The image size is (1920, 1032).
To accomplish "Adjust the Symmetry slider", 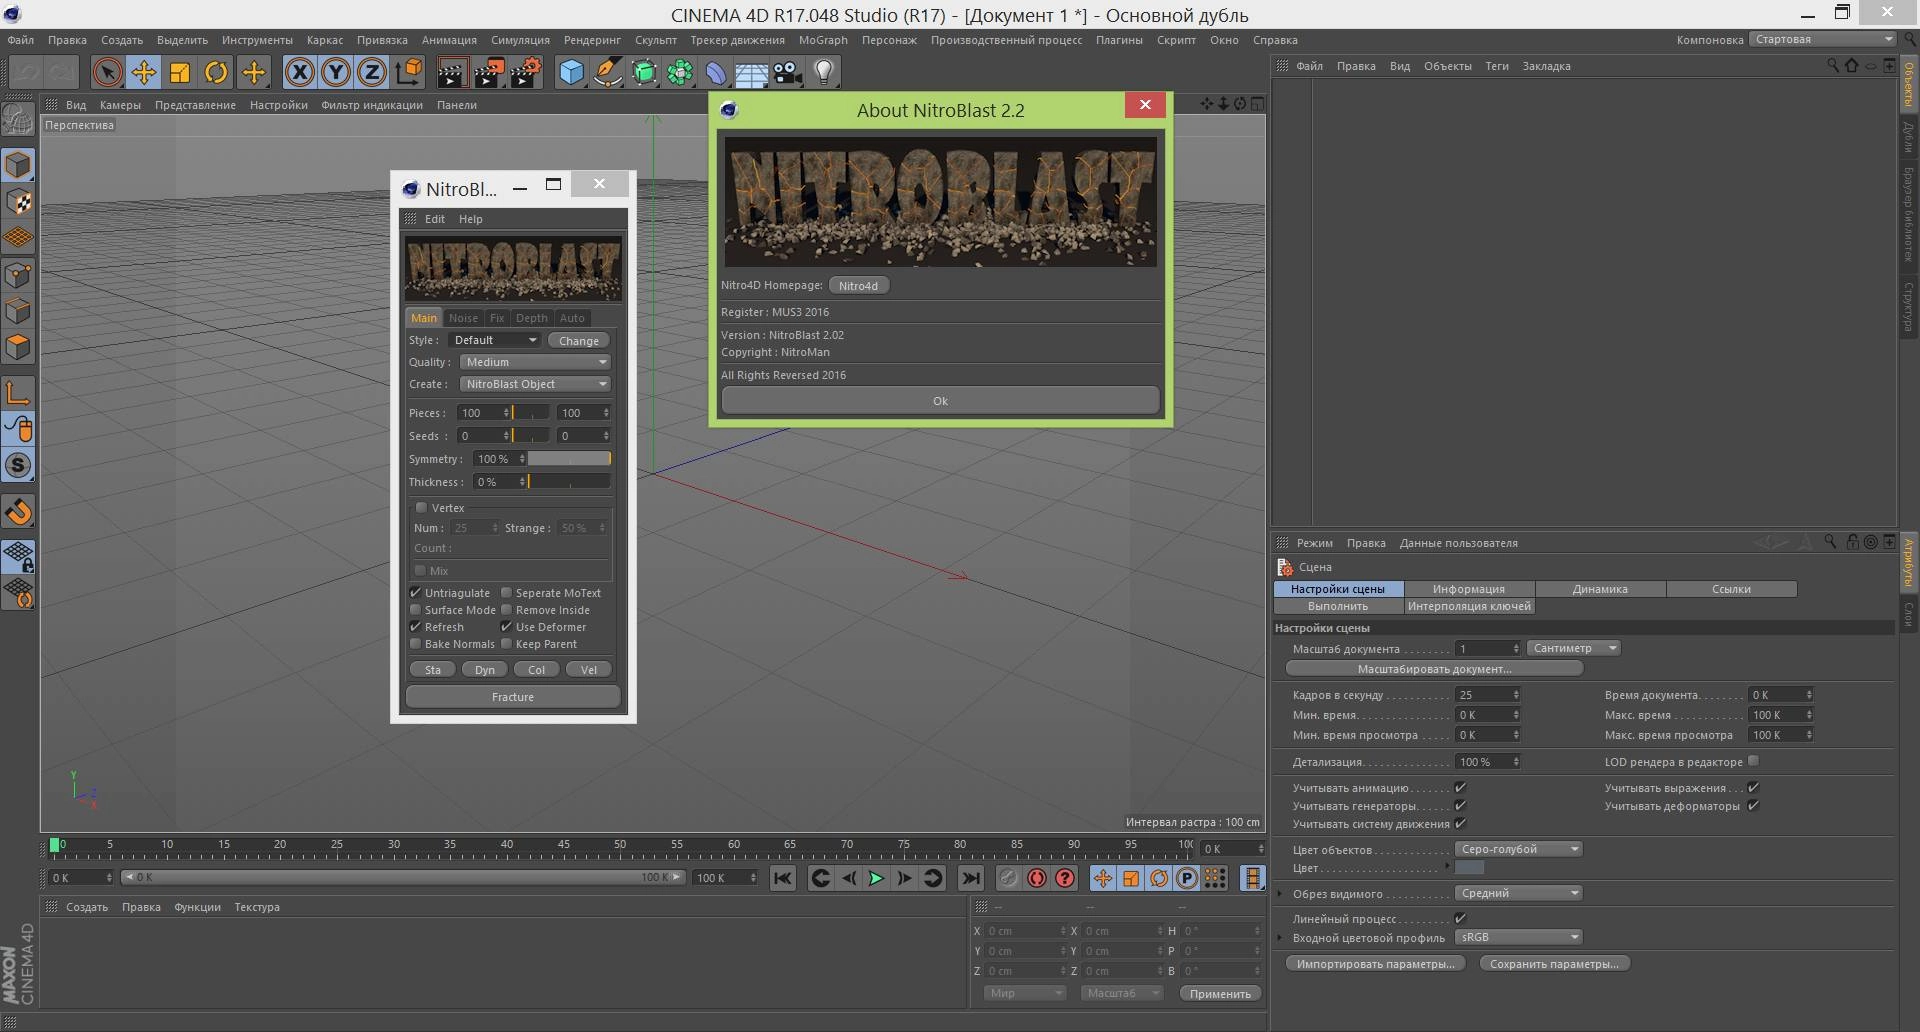I will (x=569, y=458).
